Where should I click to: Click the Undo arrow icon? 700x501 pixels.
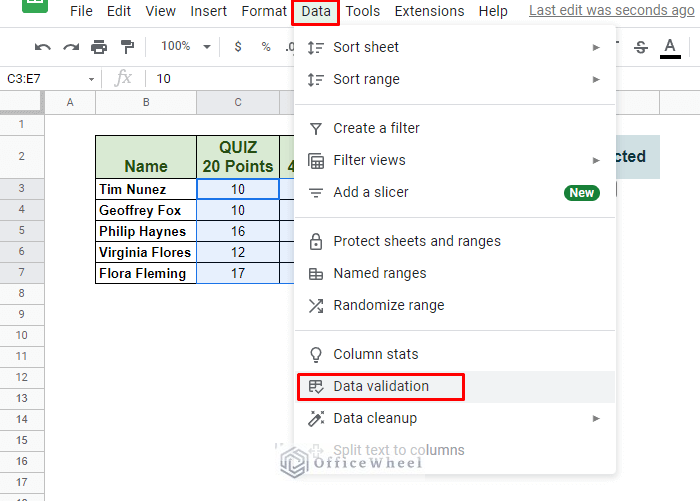(42, 47)
